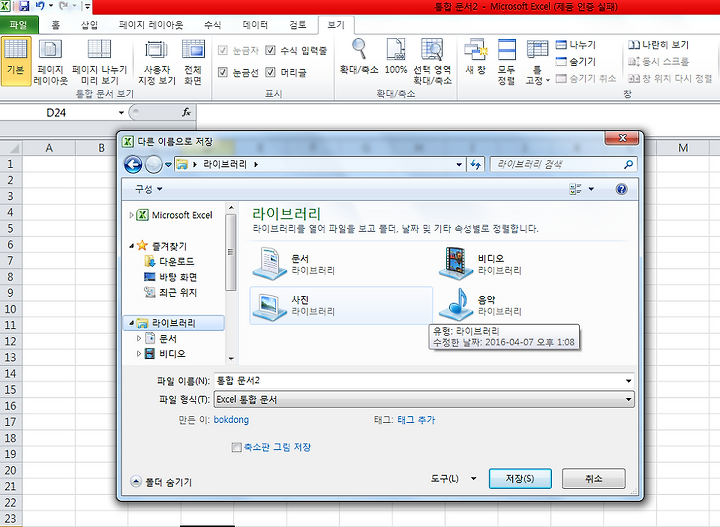Set zoom to 100%
The height and width of the screenshot is (527, 720).
tap(396, 56)
